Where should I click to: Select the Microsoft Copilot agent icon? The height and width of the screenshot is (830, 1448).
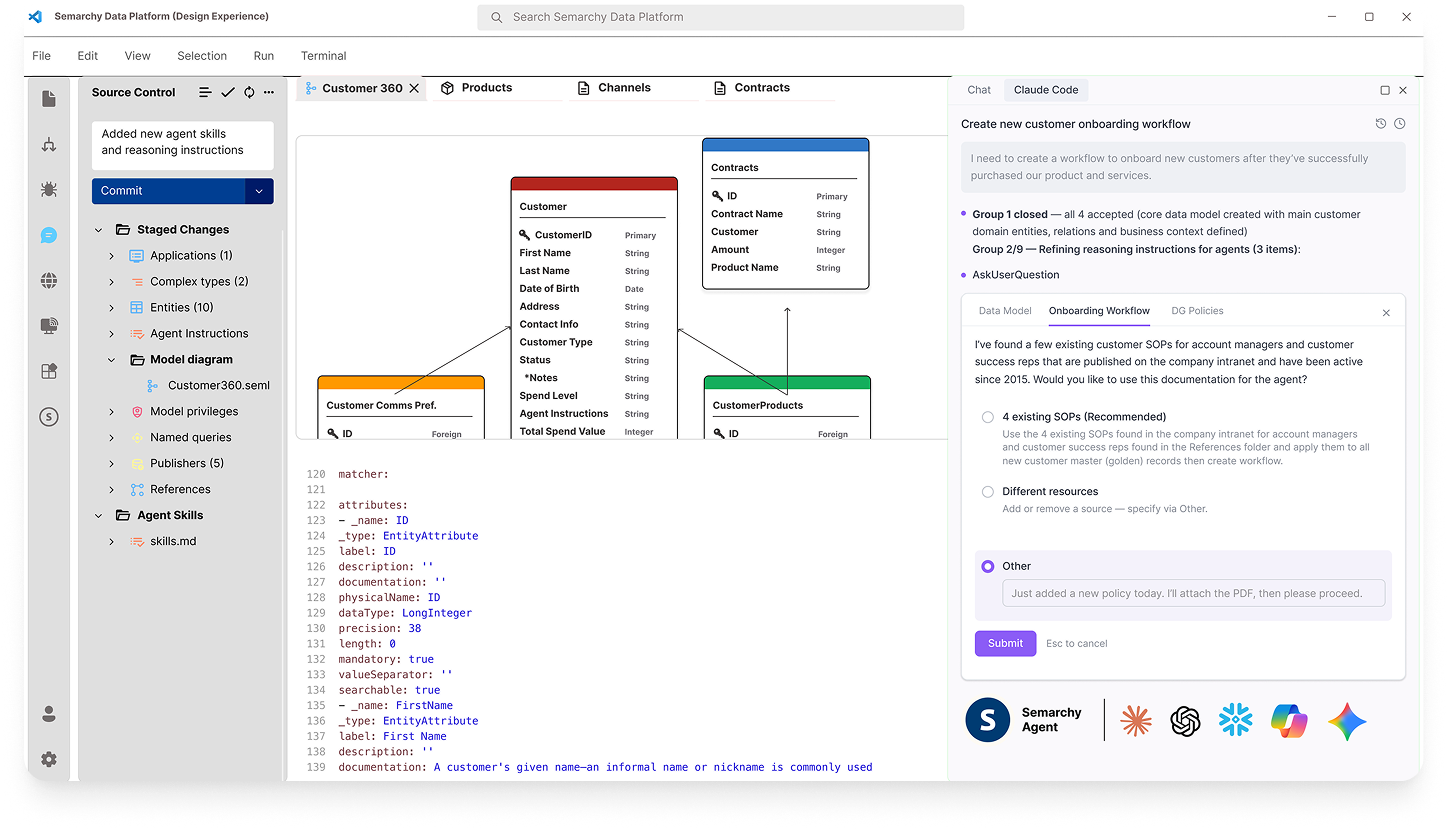pos(1289,721)
